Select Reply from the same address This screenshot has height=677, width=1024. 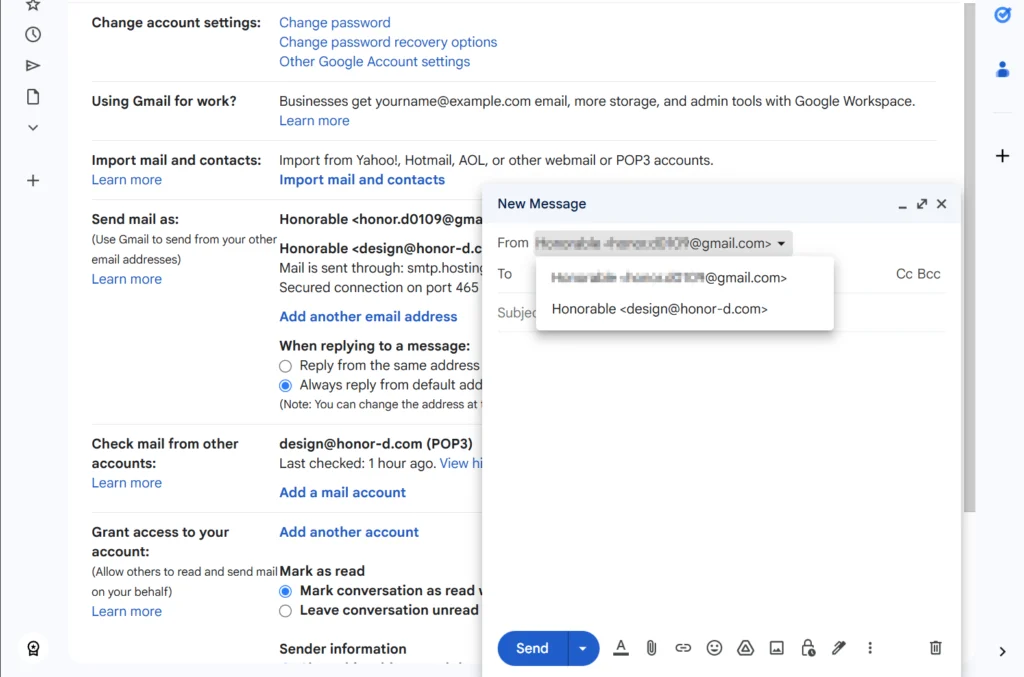tap(285, 366)
